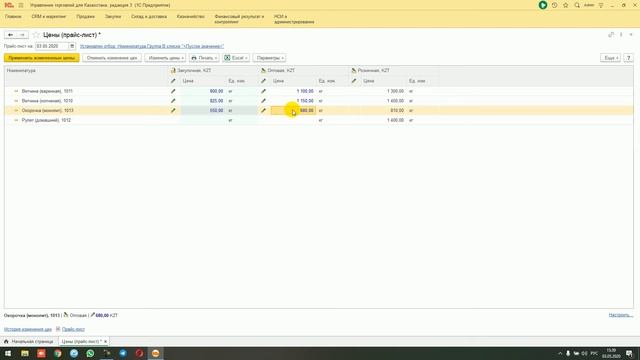
Task: Close the Цены (прайс-лист) tab
Action: pos(106,341)
